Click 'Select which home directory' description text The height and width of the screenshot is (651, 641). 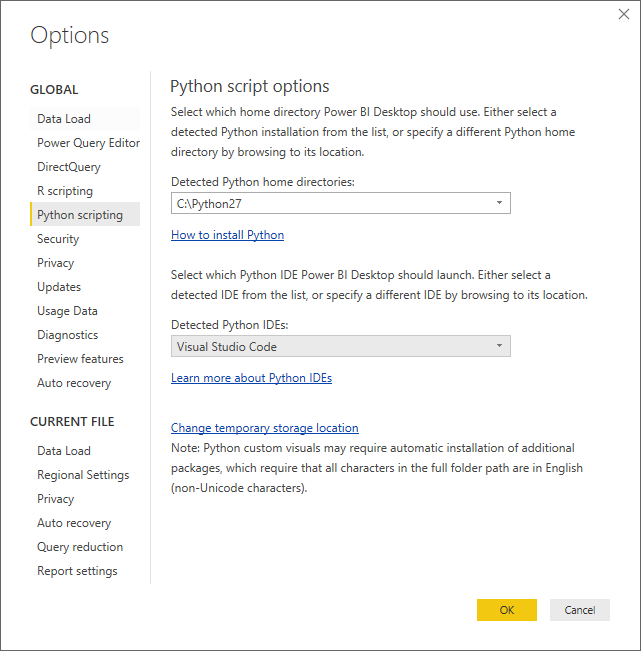click(373, 132)
